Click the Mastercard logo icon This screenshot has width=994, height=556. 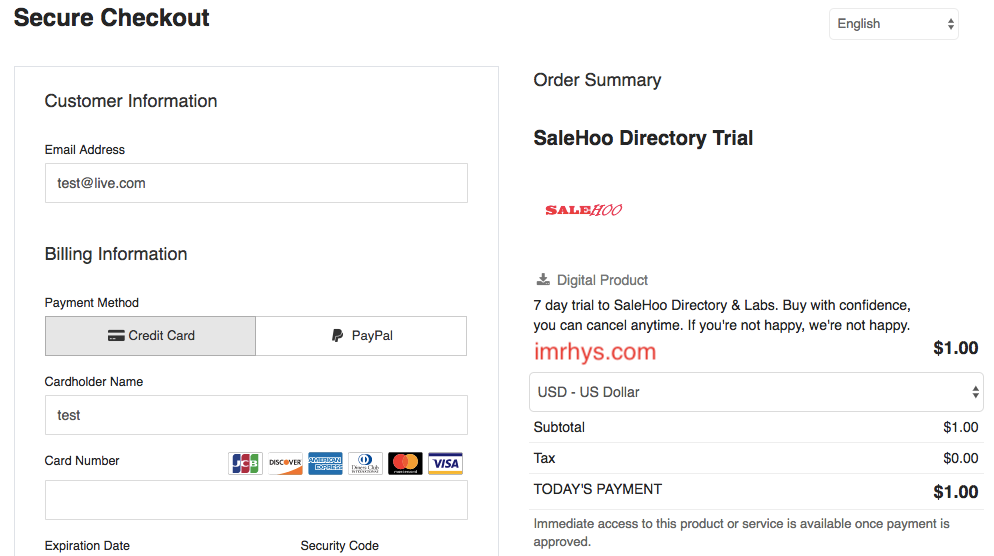pyautogui.click(x=405, y=463)
